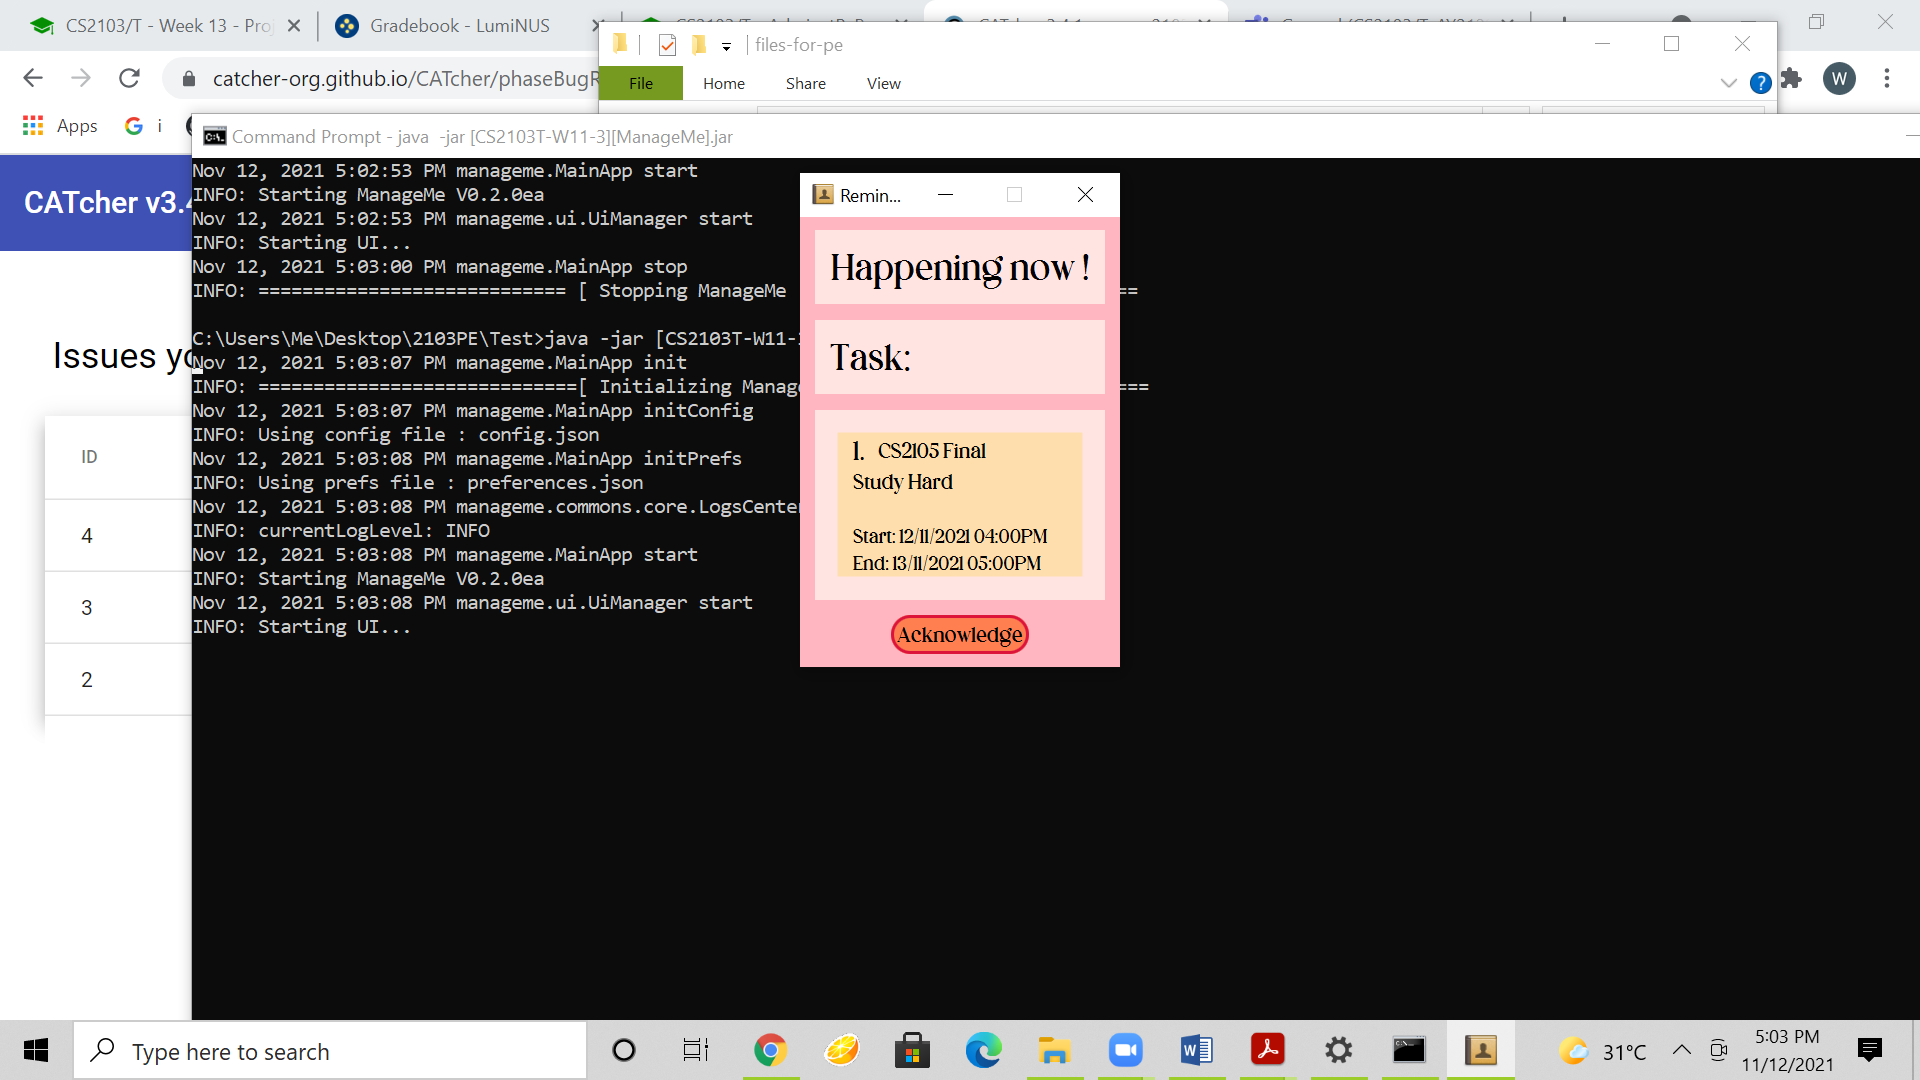Click the Acknowledge button in reminder

959,635
